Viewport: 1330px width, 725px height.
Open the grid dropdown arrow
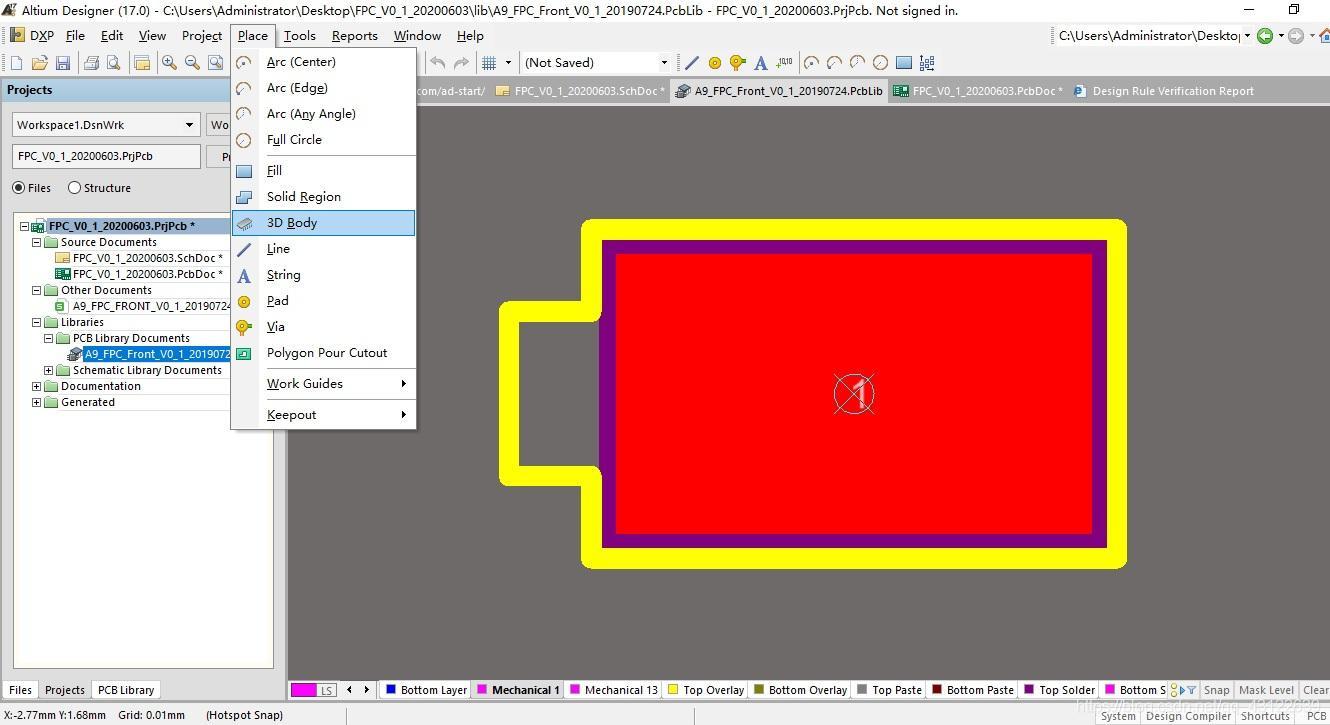tap(508, 63)
